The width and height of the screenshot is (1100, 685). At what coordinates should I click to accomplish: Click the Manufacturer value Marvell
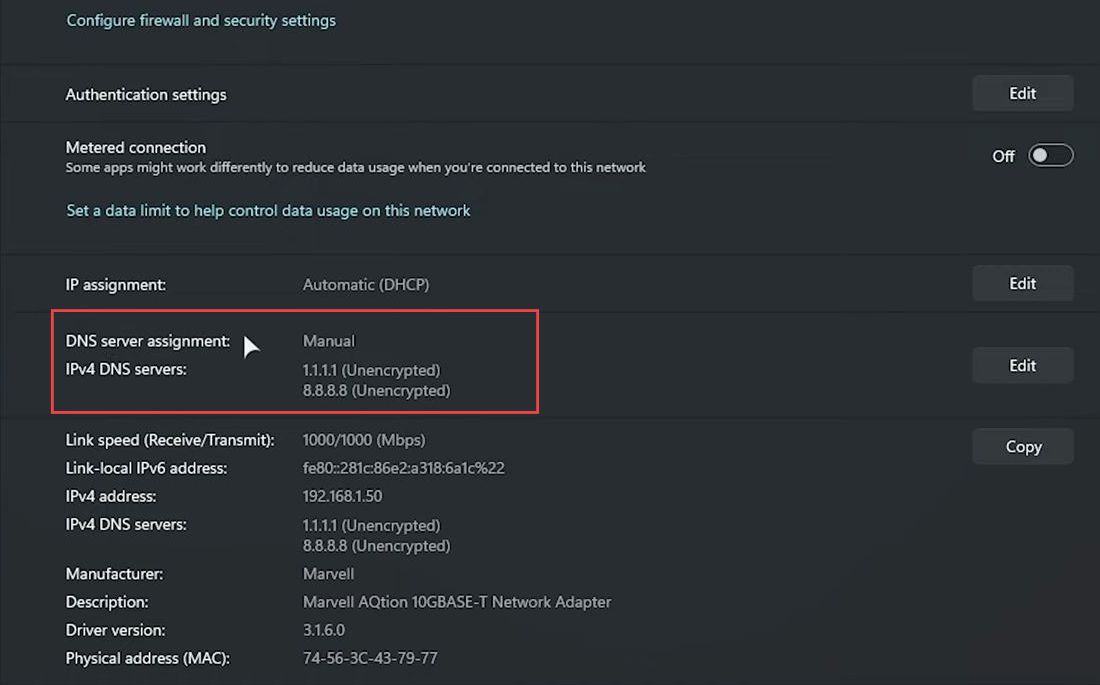coord(328,574)
